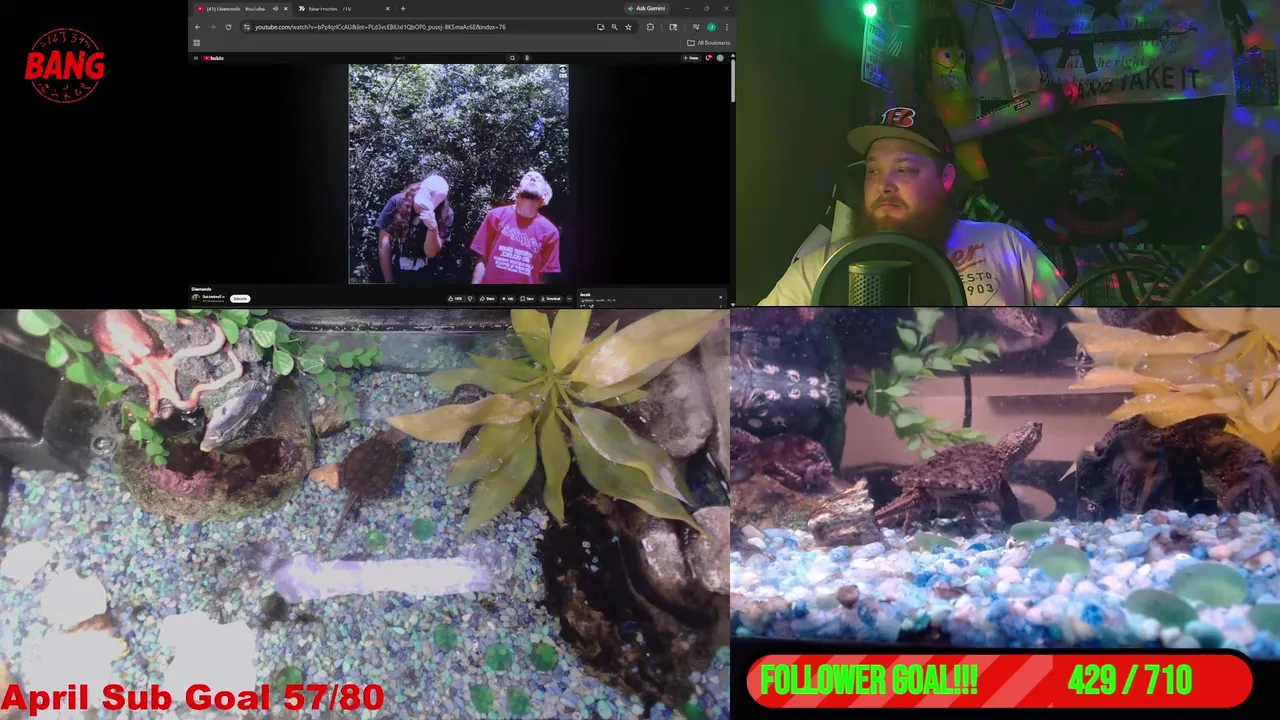Click the YouTube search field
Viewport: 1280px width, 720px height.
448,58
